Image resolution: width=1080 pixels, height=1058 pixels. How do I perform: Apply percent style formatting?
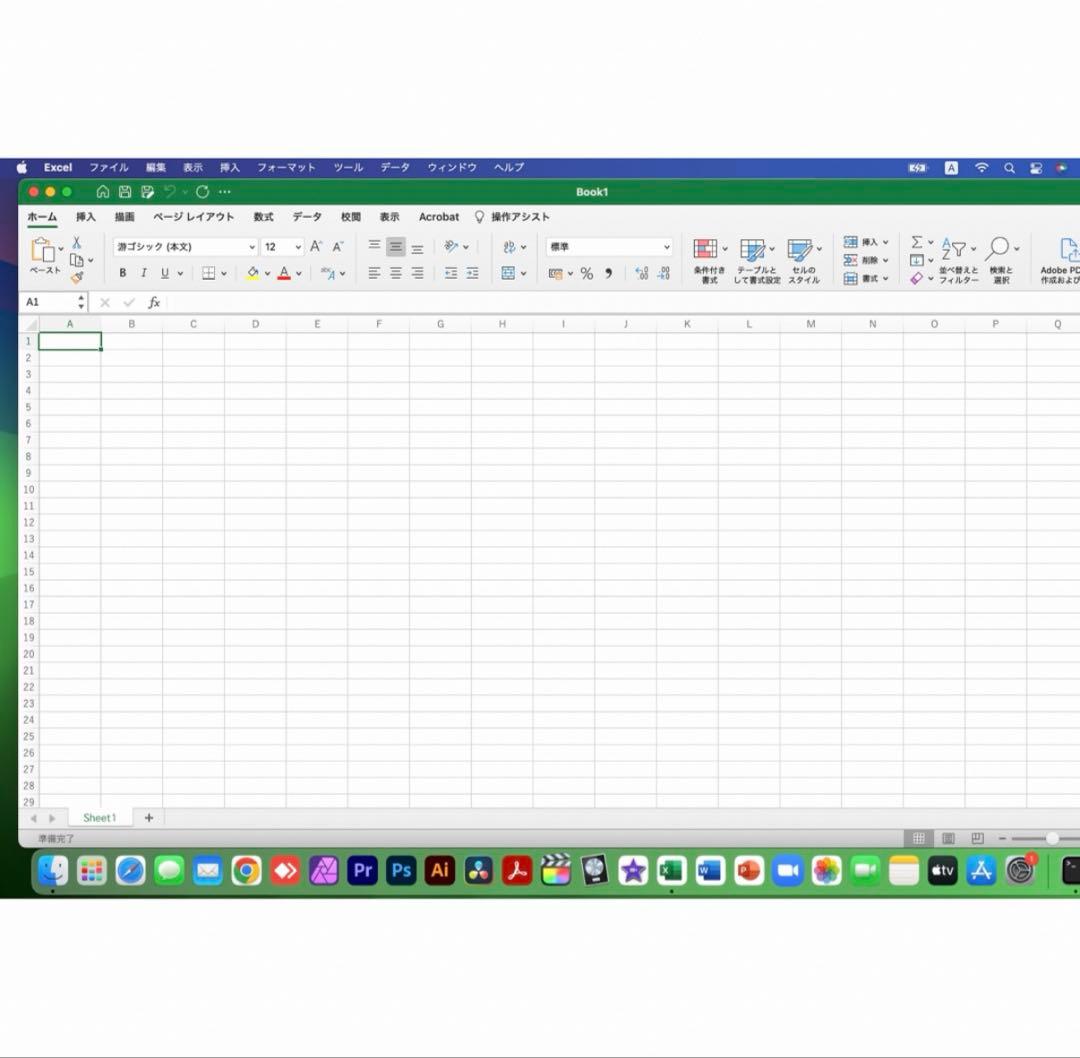[587, 273]
